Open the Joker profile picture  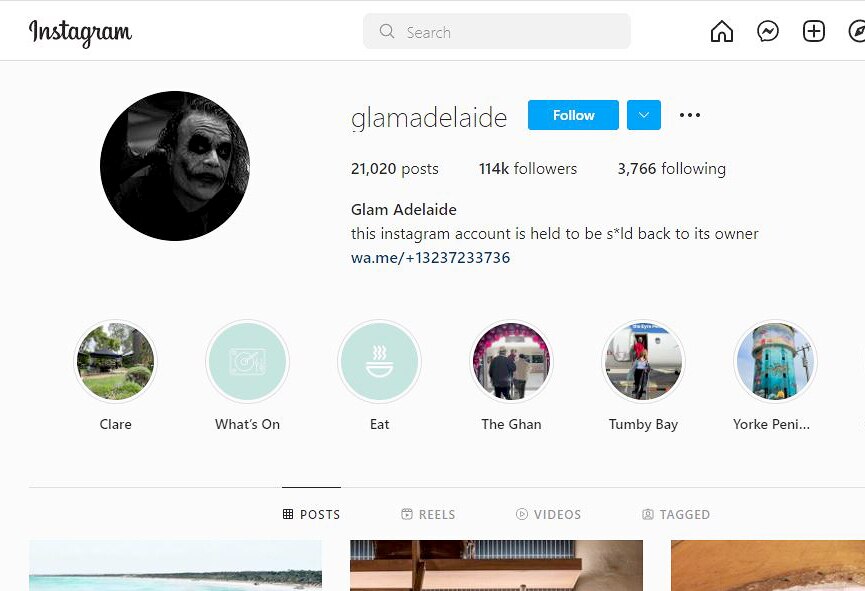coord(175,166)
